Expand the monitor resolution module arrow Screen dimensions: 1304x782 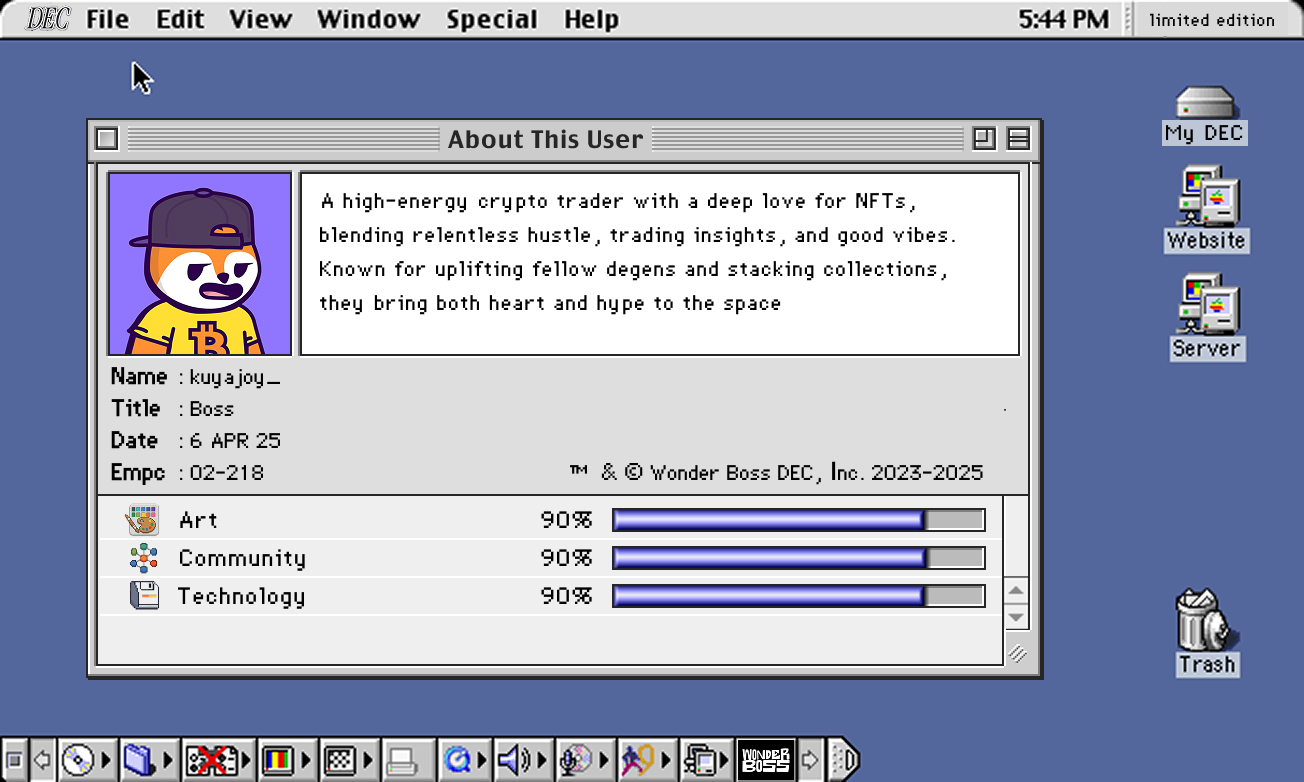367,761
